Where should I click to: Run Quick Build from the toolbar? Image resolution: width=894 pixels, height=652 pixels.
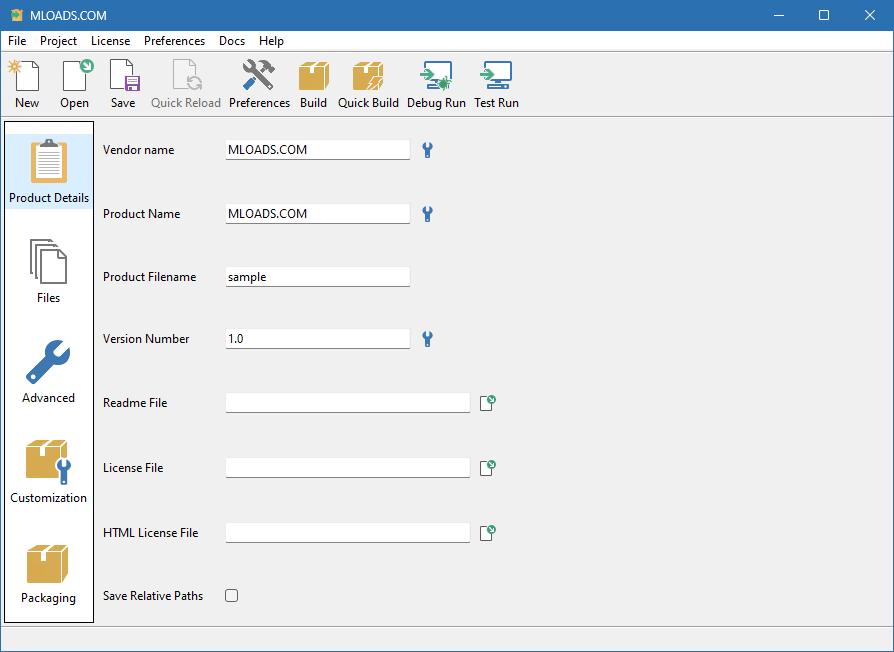368,84
